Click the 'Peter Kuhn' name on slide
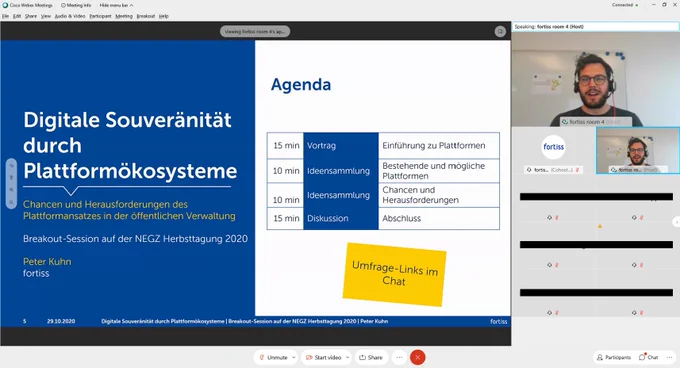 (47, 262)
